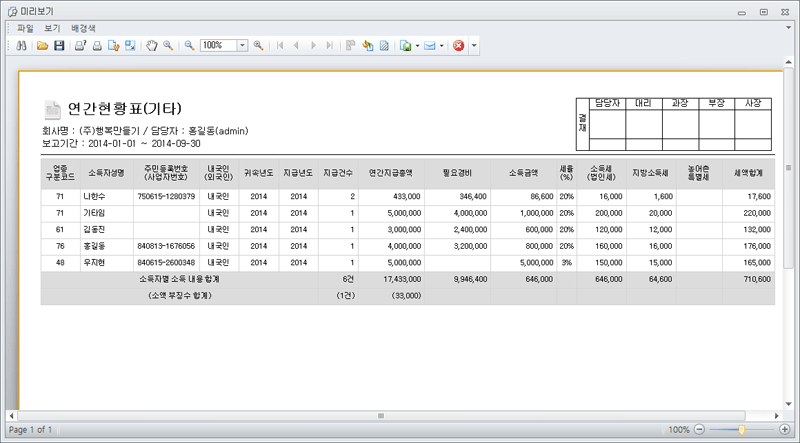Screen dimensions: 800x443
Task: Expand the export document dropdown arrow
Action: 418,46
